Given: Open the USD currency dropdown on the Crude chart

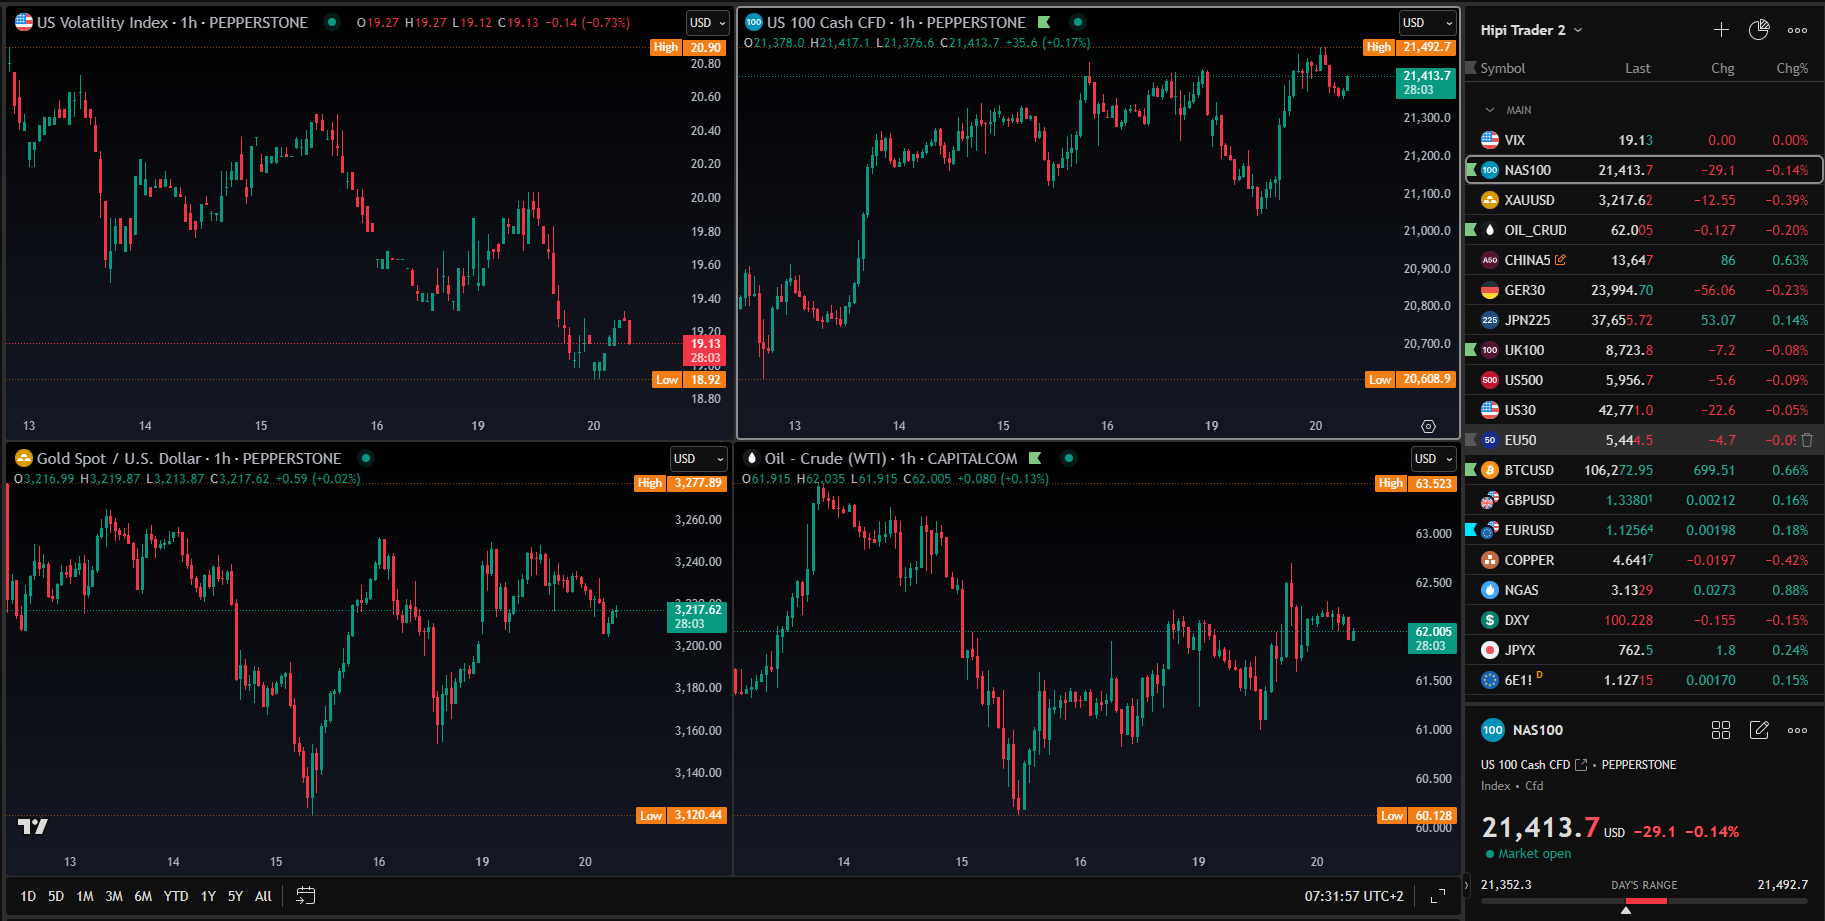Looking at the screenshot, I should (1435, 459).
